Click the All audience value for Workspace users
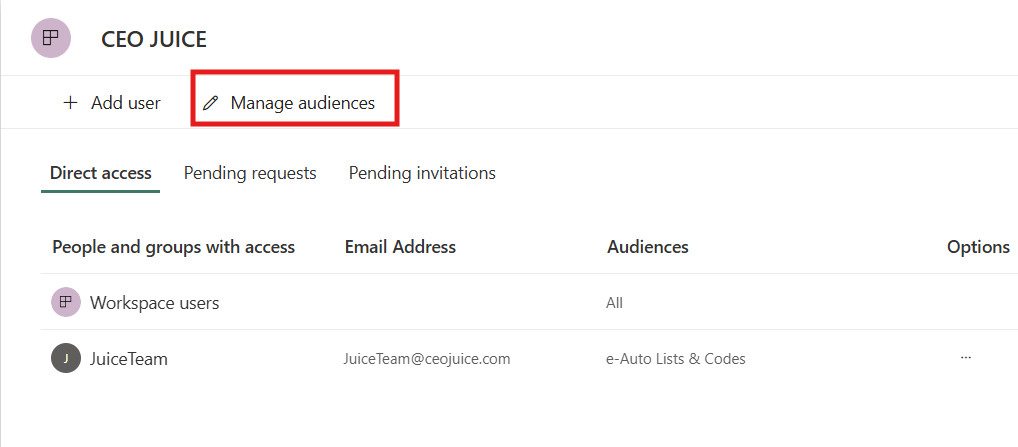1018x447 pixels. [614, 302]
